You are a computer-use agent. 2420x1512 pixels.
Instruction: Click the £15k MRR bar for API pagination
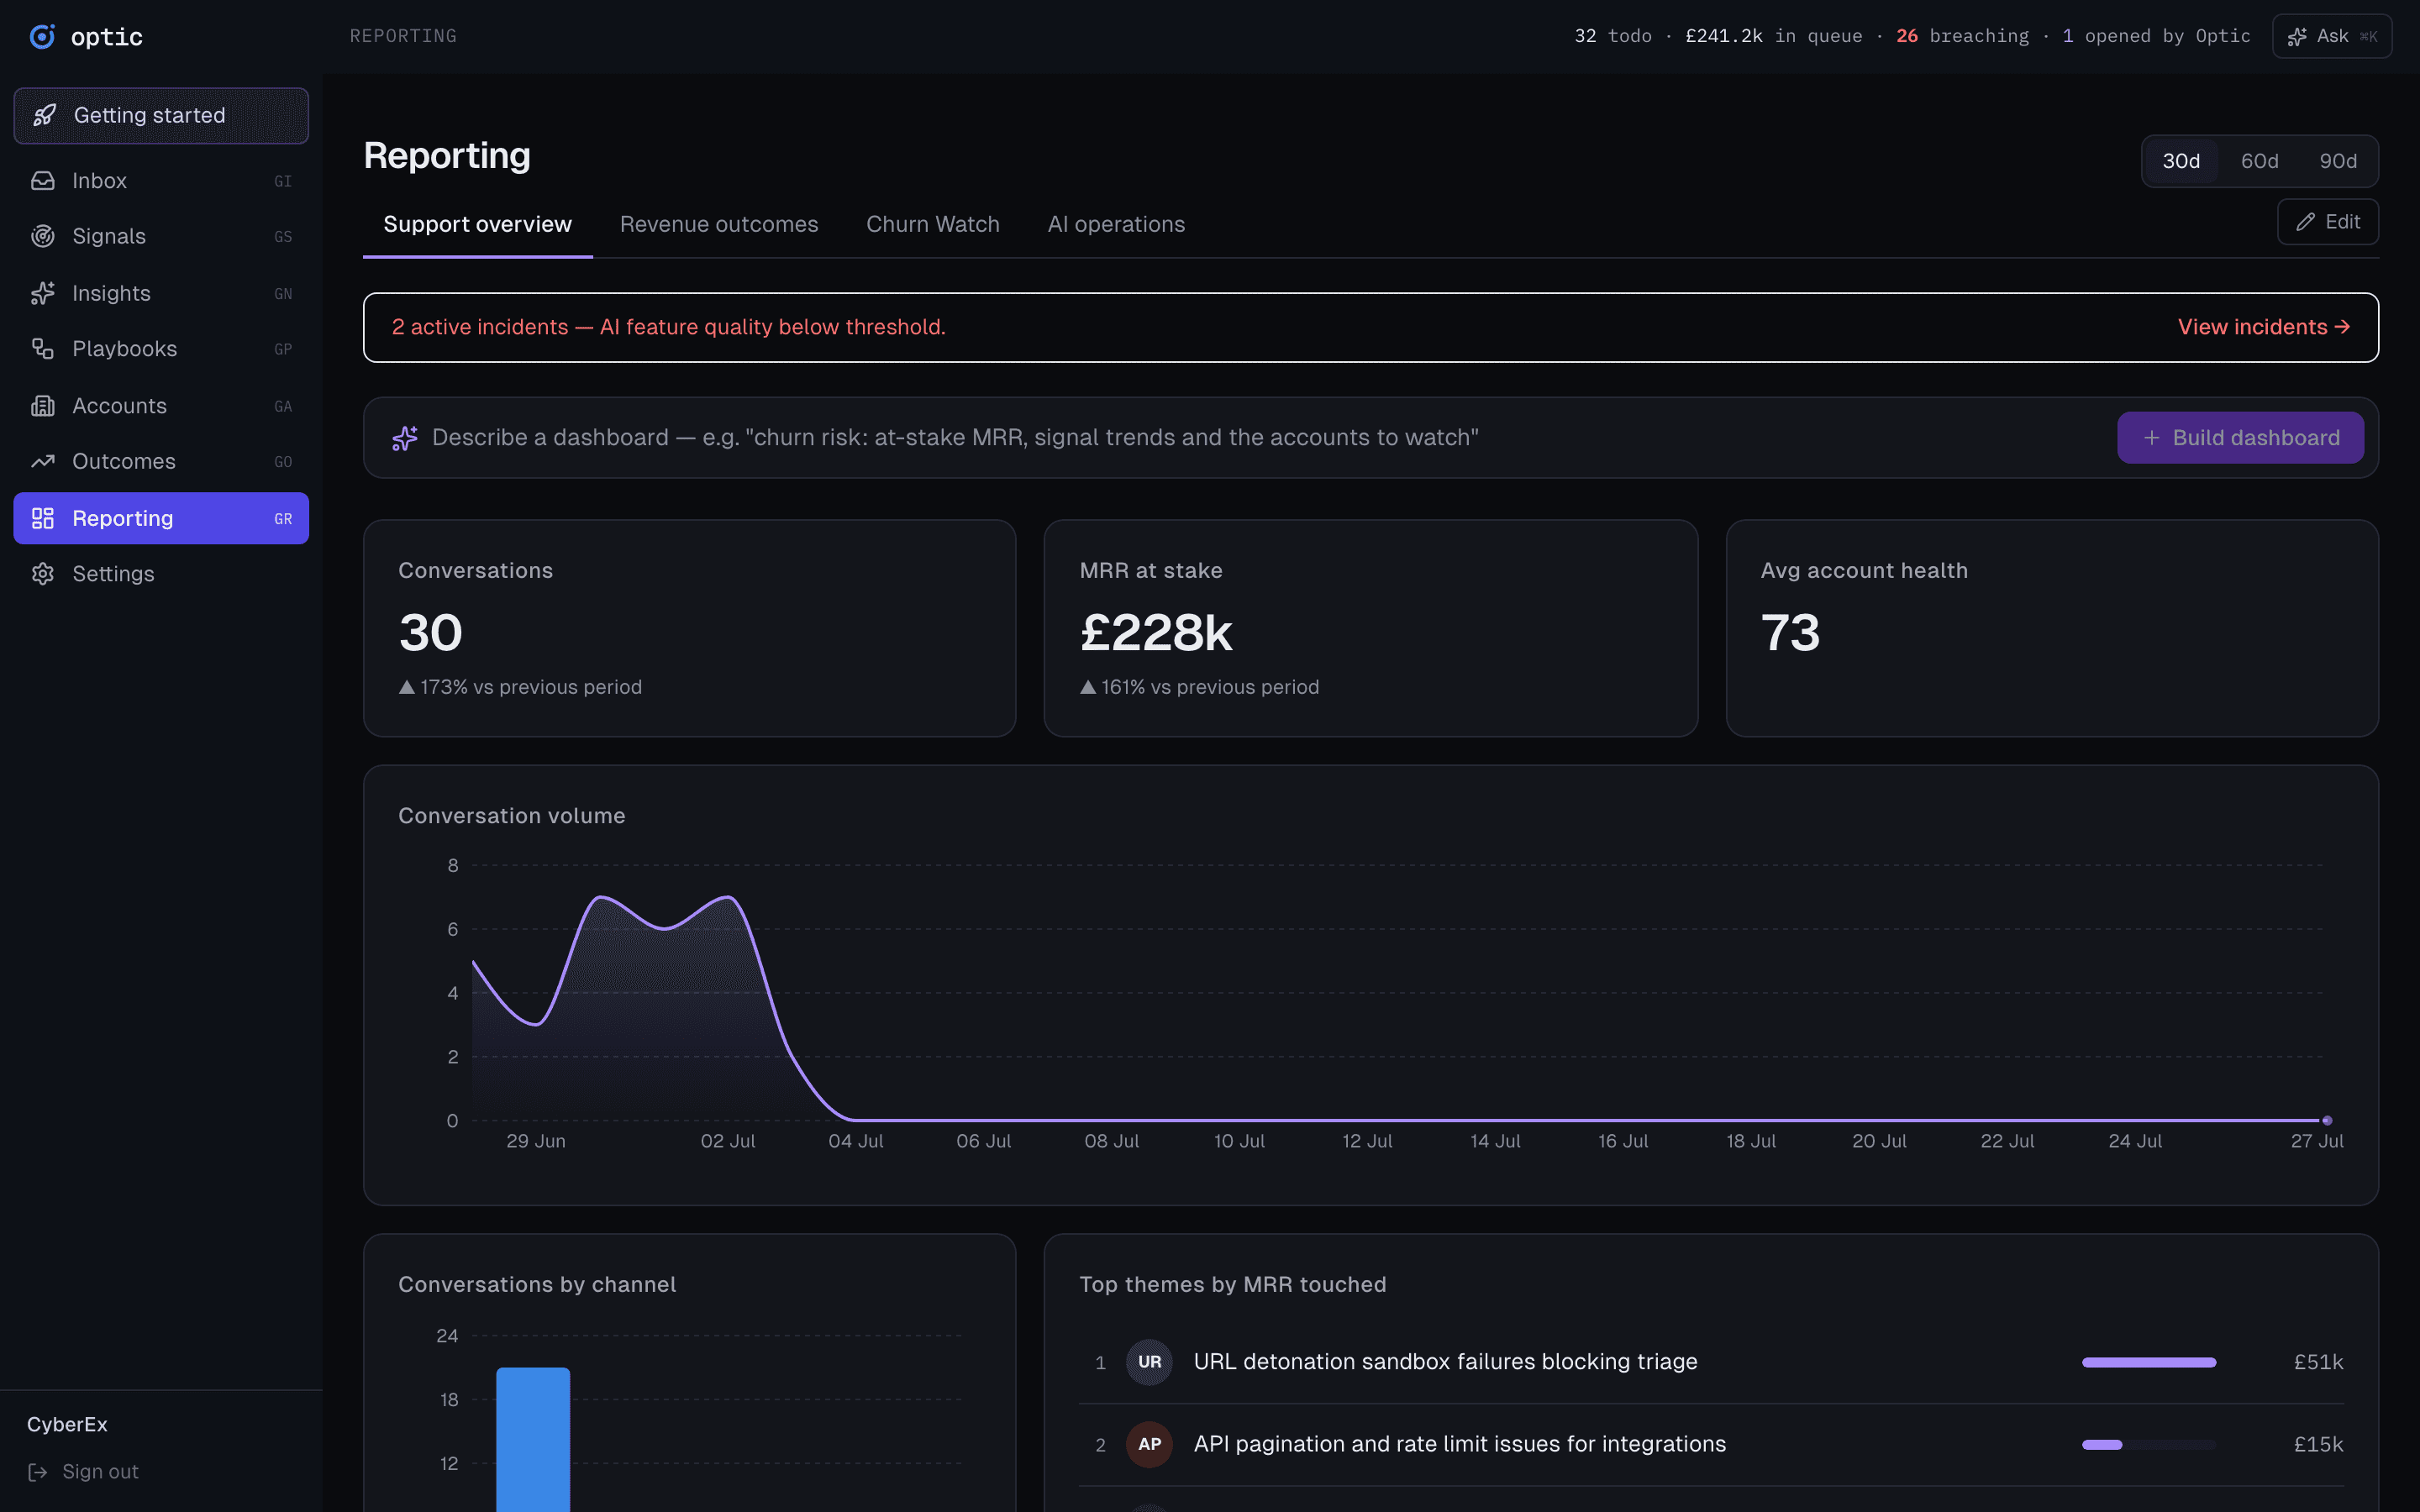[x=2149, y=1444]
